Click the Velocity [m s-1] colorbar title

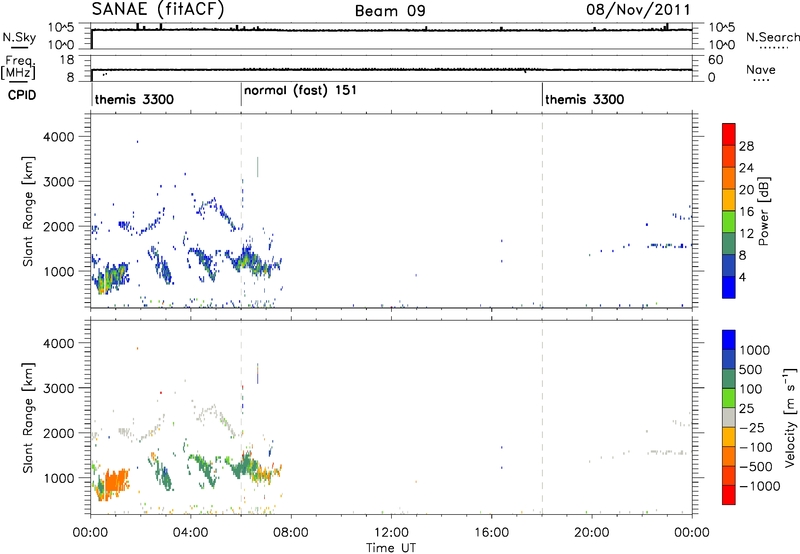click(790, 417)
